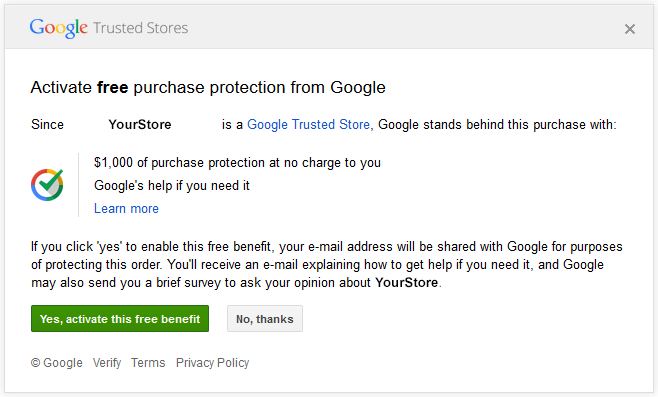Open the Google Trusted Store link
Screen dimensions: 658x397
308,125
